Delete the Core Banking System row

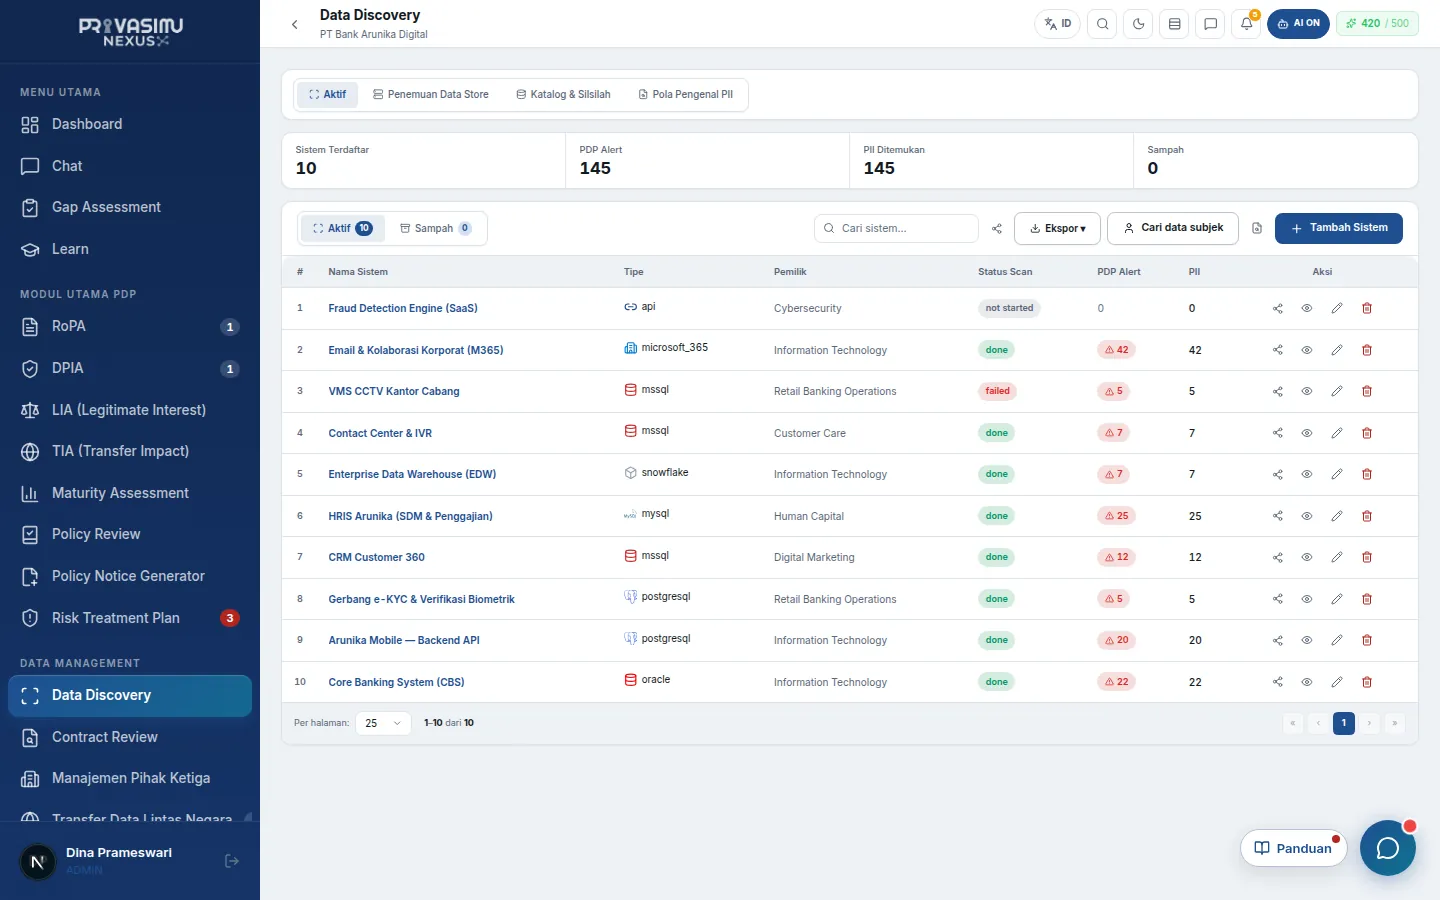coord(1367,682)
